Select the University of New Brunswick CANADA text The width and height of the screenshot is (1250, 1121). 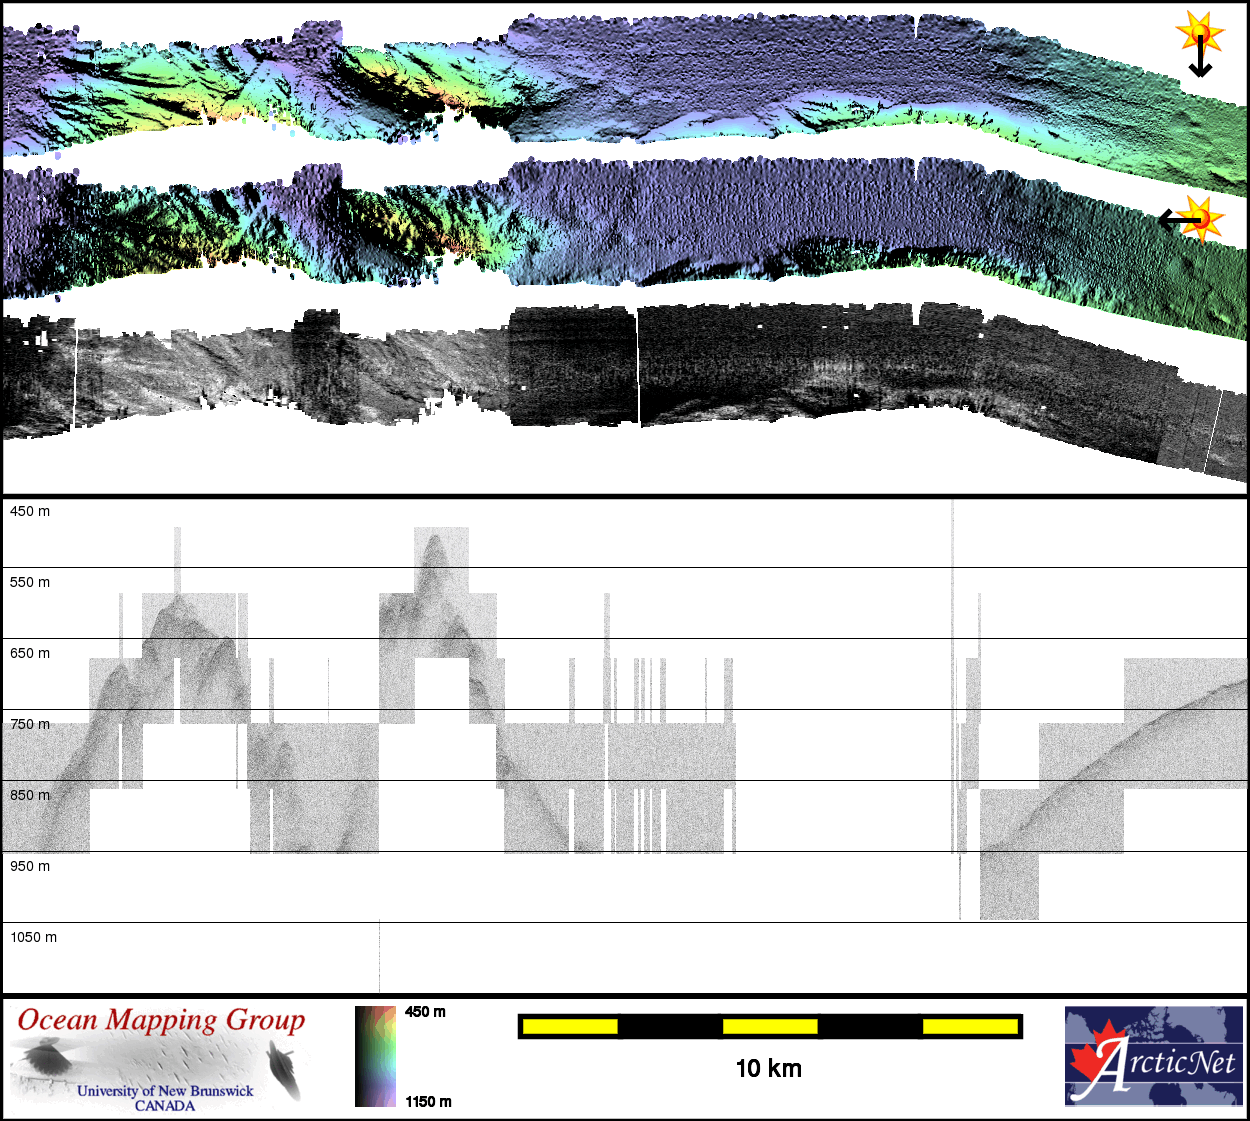(x=165, y=1098)
